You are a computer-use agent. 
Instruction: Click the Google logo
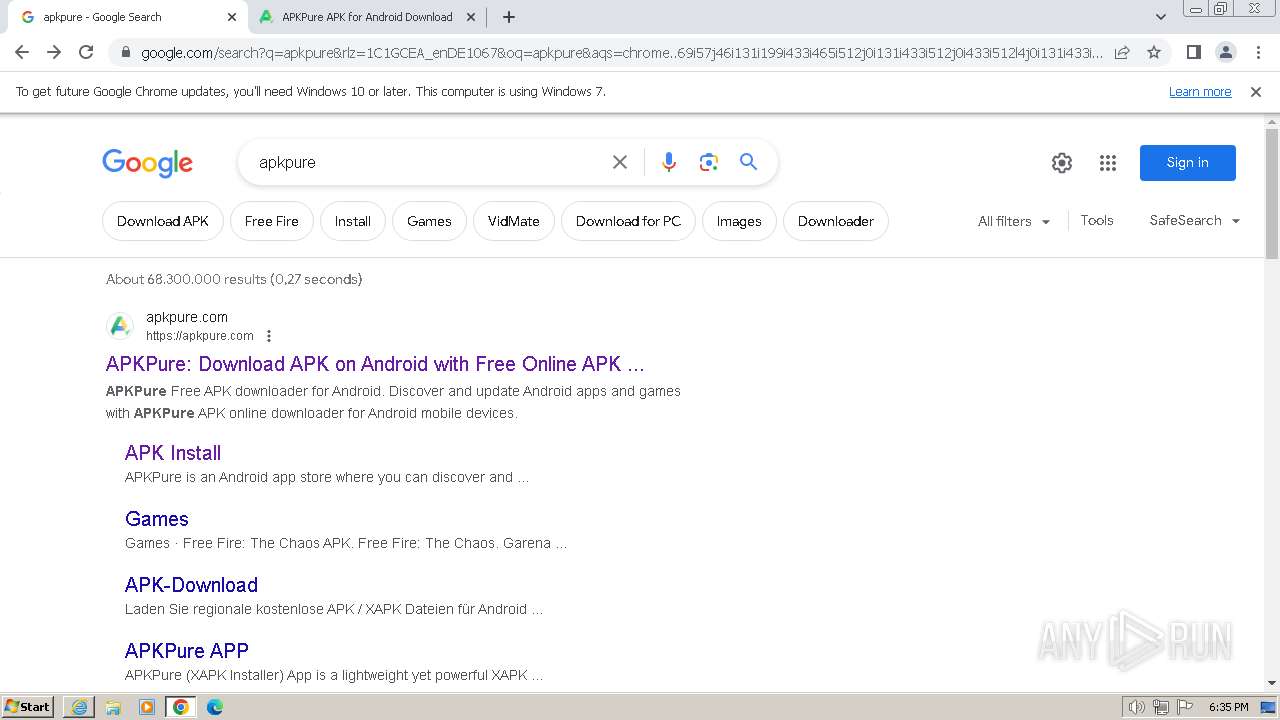147,163
